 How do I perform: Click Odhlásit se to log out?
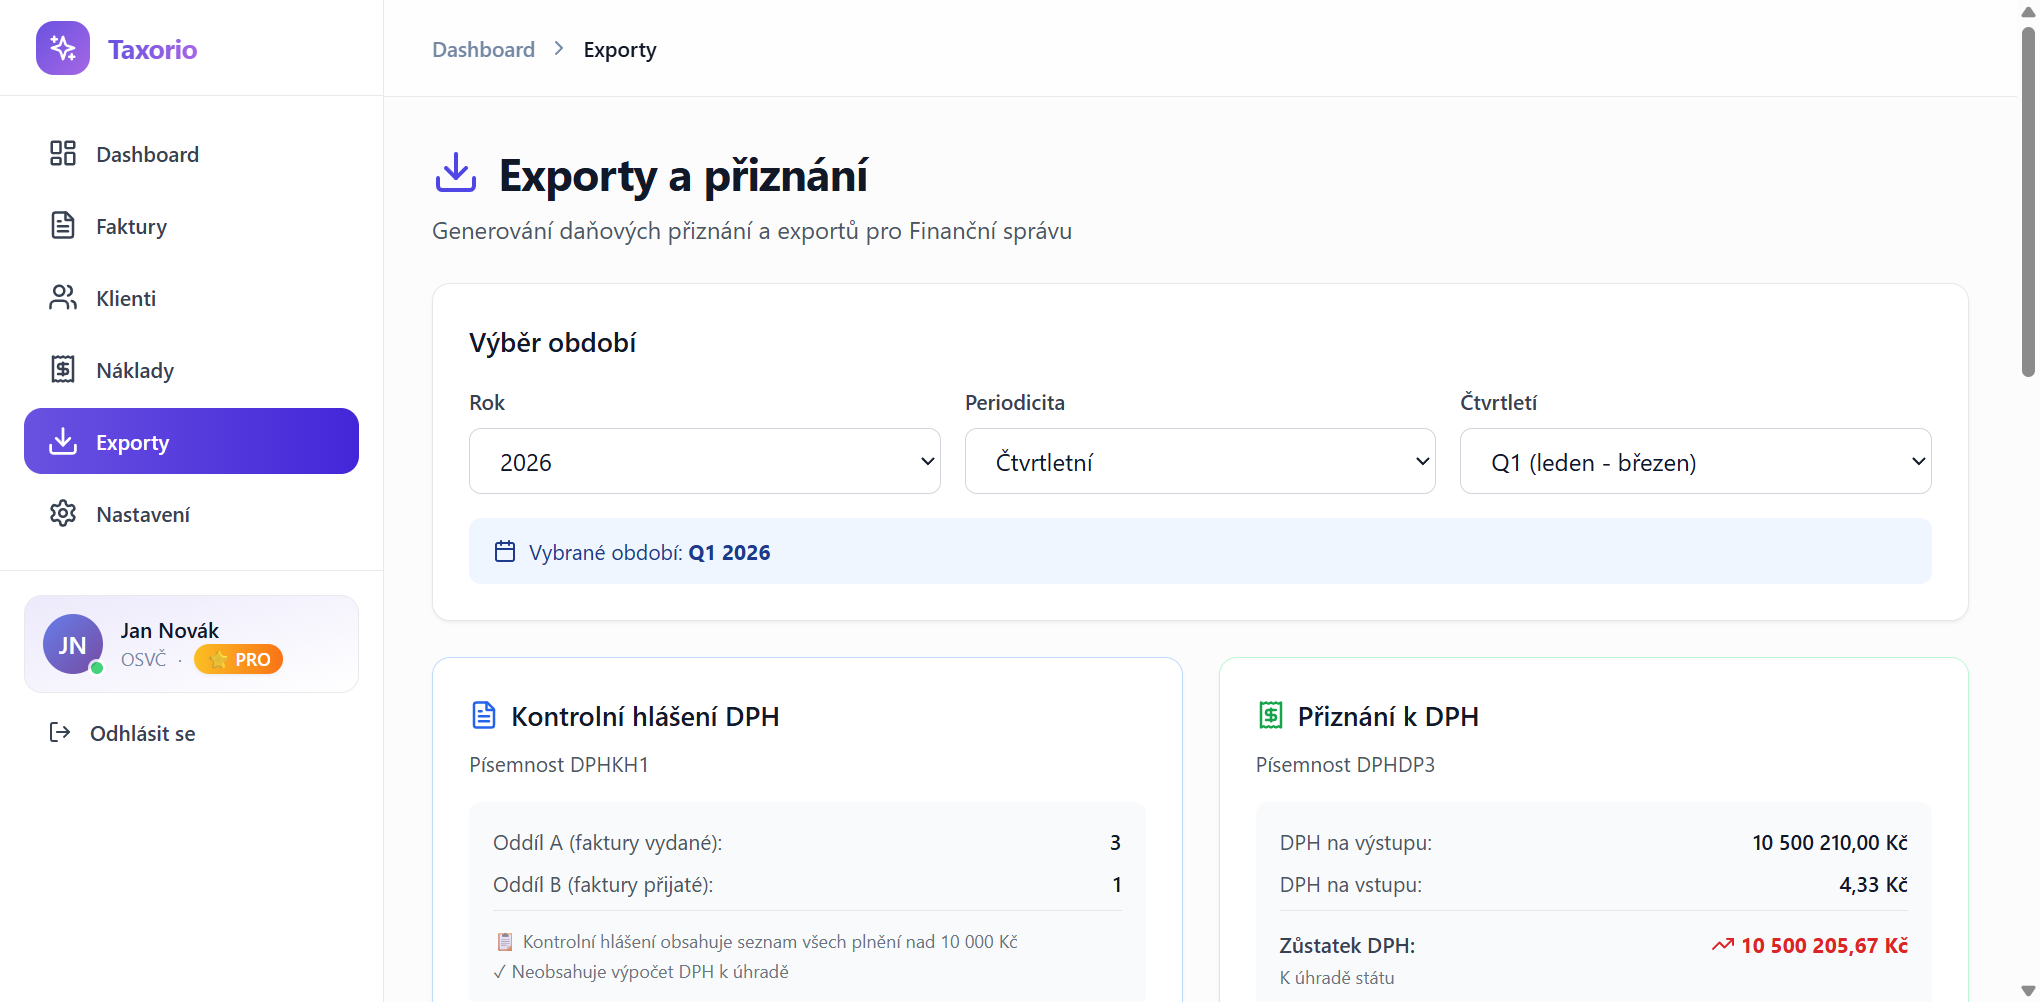tap(142, 733)
